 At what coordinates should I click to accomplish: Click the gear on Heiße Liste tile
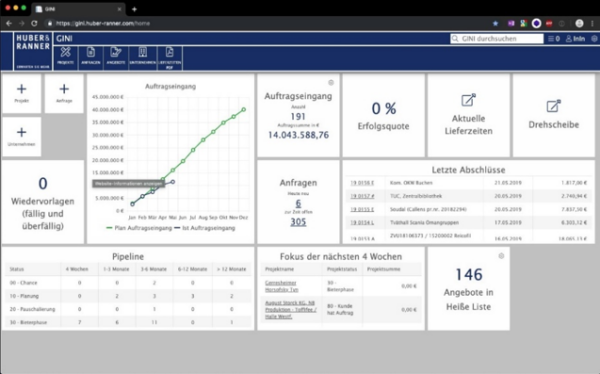[501, 256]
